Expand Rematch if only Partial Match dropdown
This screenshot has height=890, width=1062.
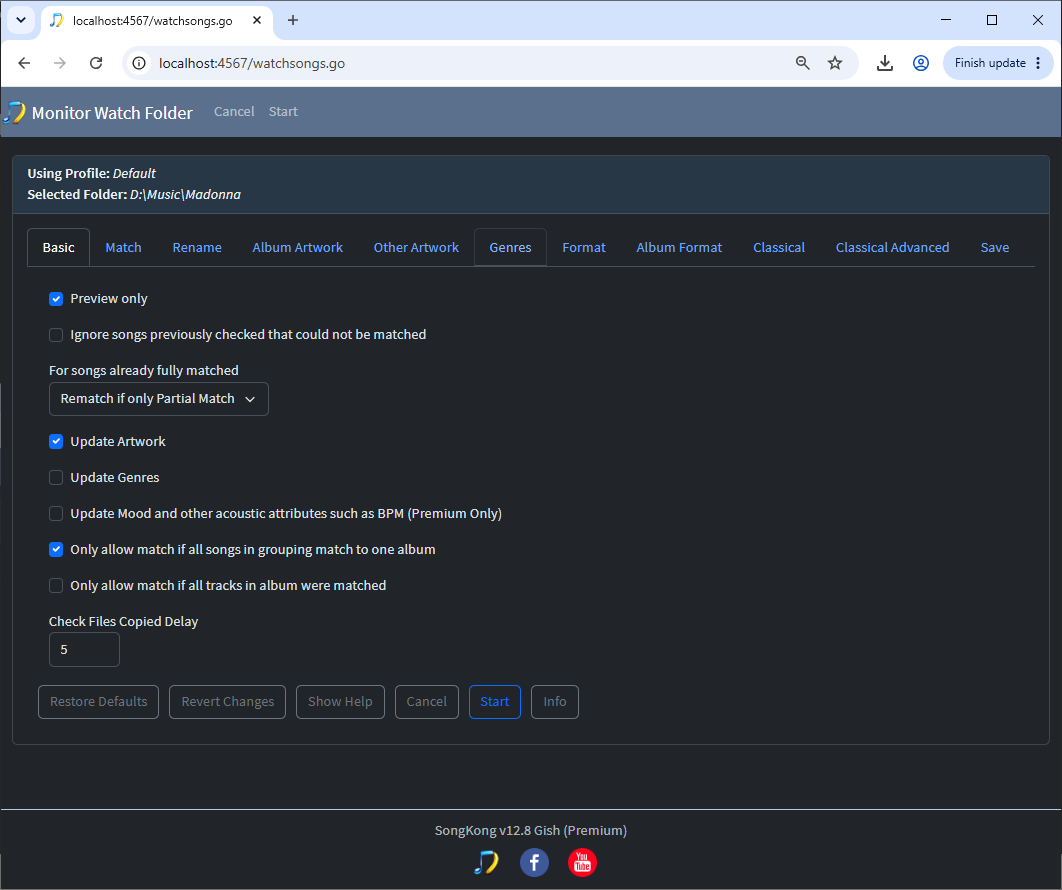tap(158, 399)
